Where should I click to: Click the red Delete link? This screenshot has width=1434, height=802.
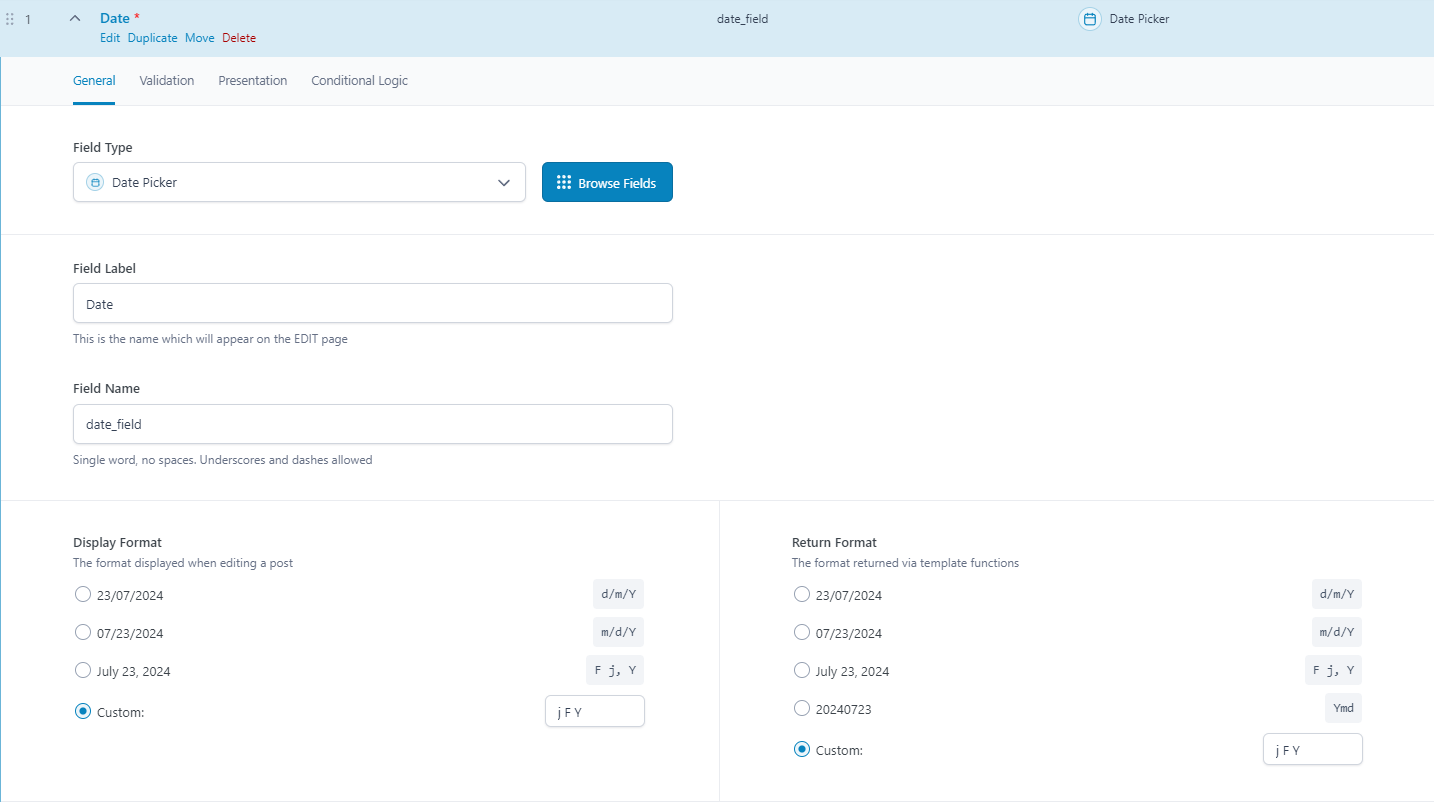pos(239,38)
